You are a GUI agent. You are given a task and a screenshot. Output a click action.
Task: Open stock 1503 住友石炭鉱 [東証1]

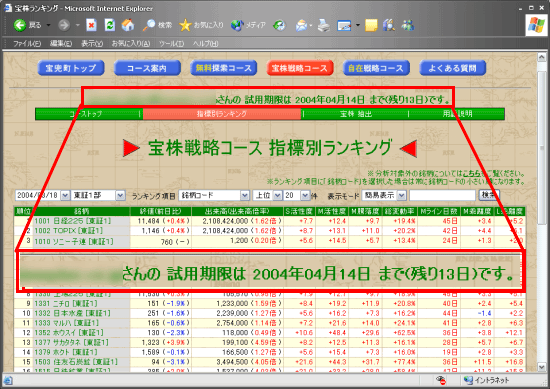click(x=76, y=362)
